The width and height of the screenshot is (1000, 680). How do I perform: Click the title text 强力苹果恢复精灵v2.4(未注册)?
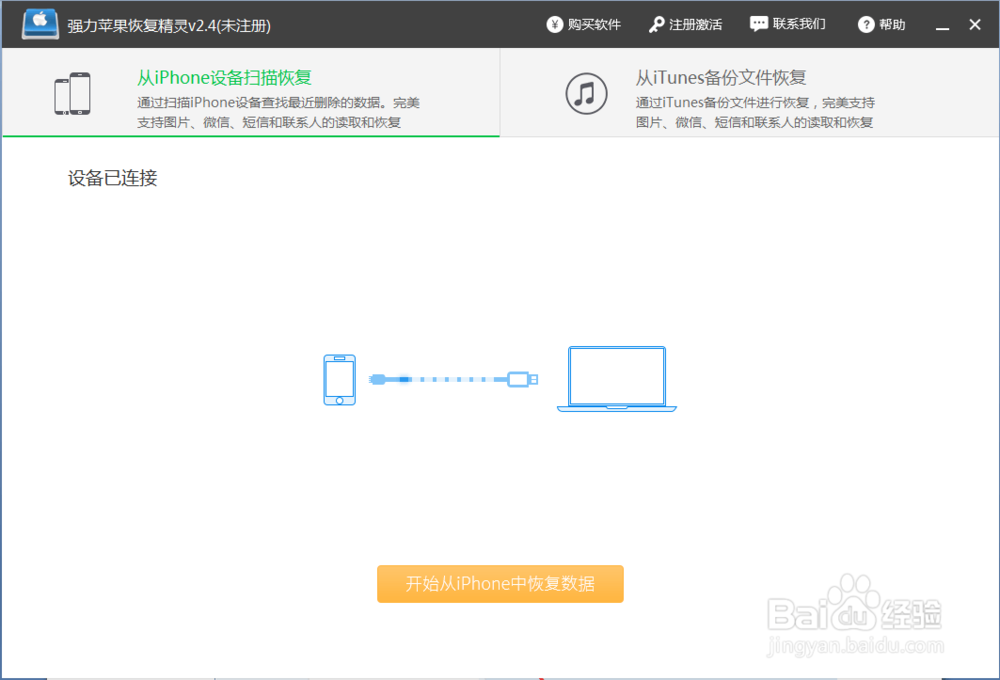pos(169,26)
